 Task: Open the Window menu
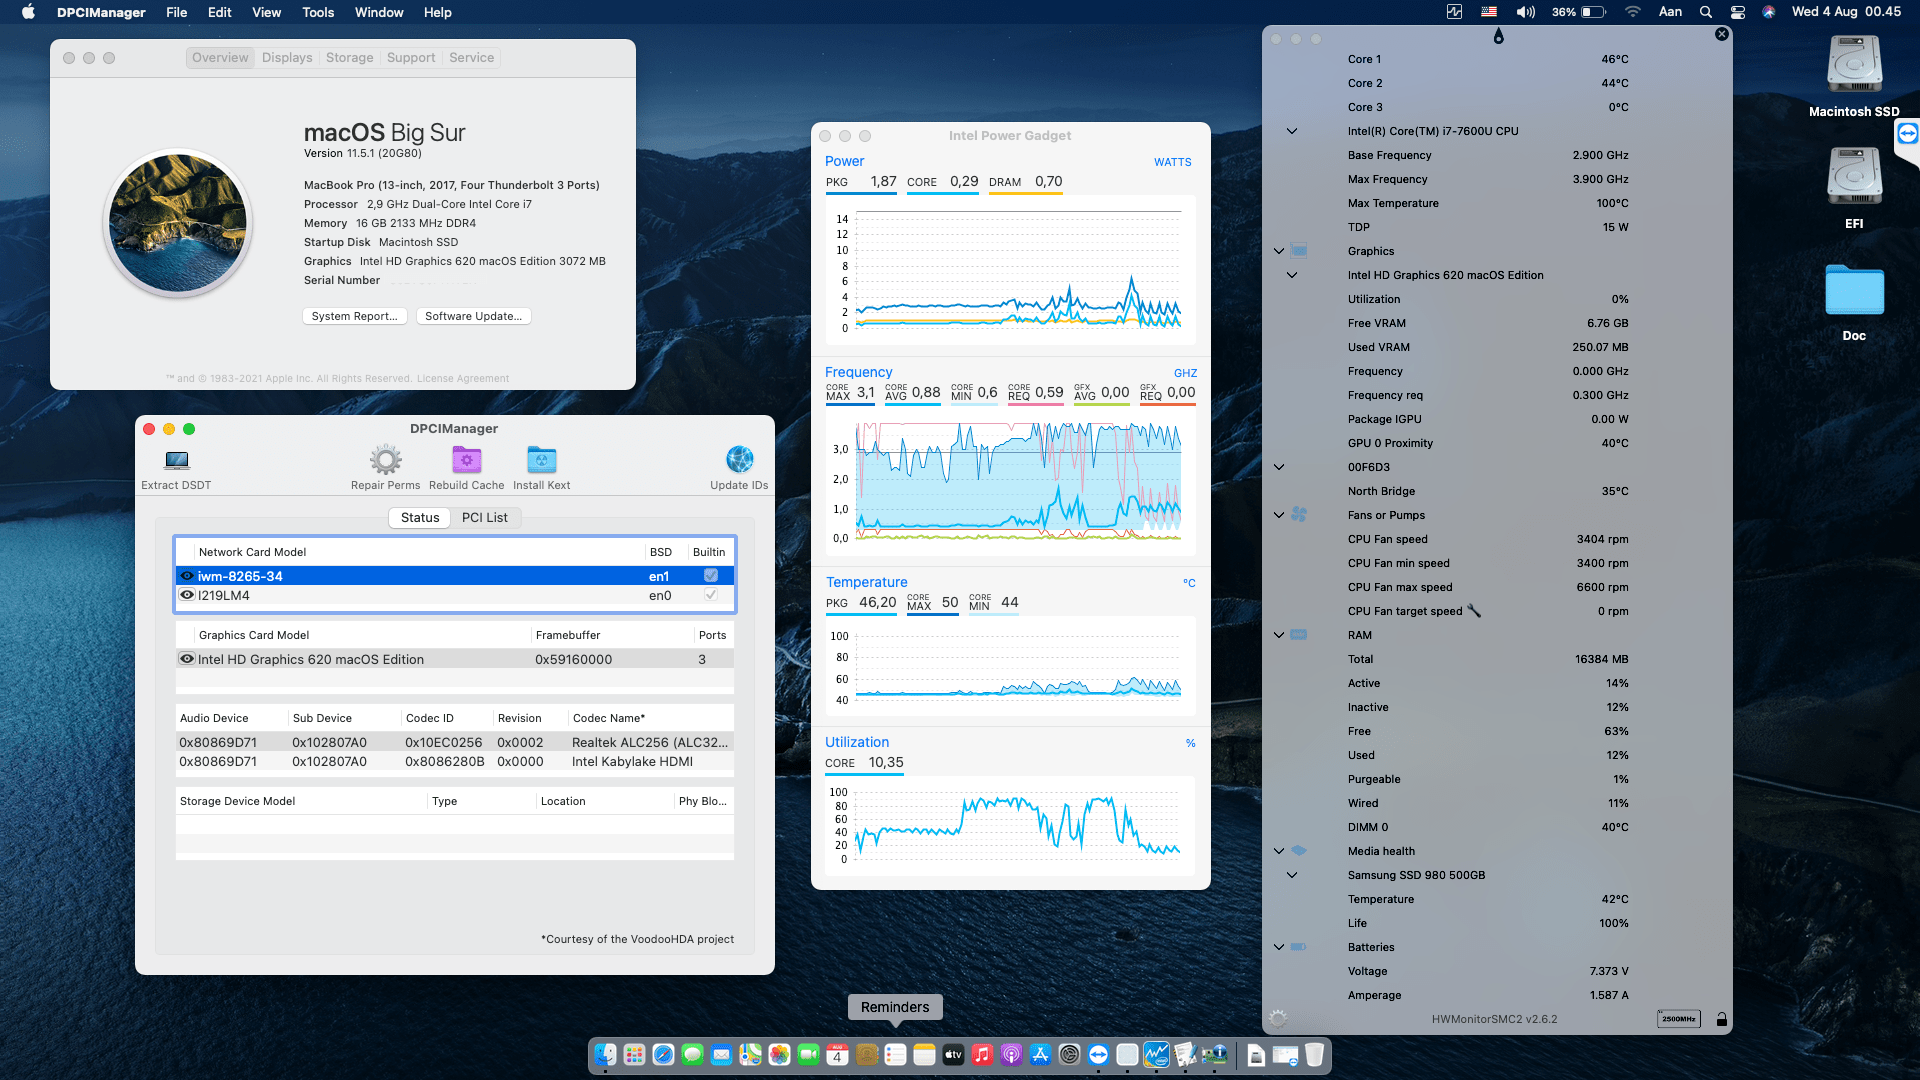379,12
